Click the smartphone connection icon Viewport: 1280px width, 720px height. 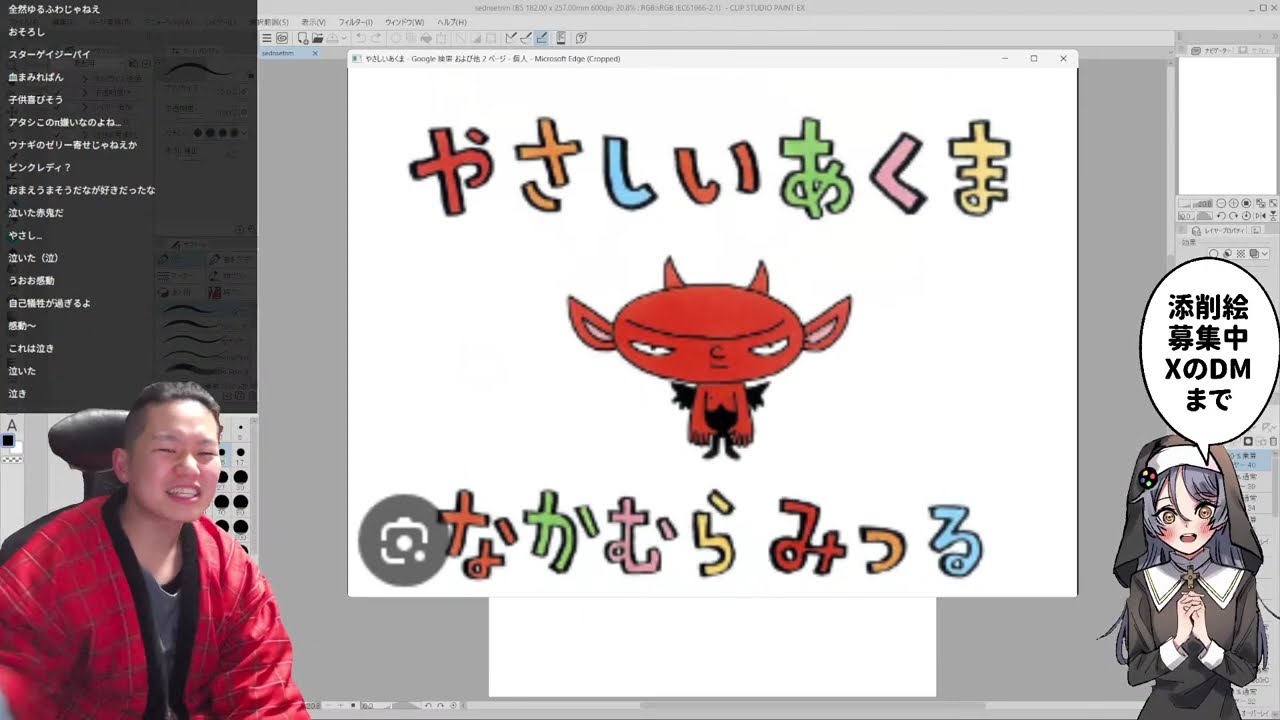pyautogui.click(x=561, y=38)
